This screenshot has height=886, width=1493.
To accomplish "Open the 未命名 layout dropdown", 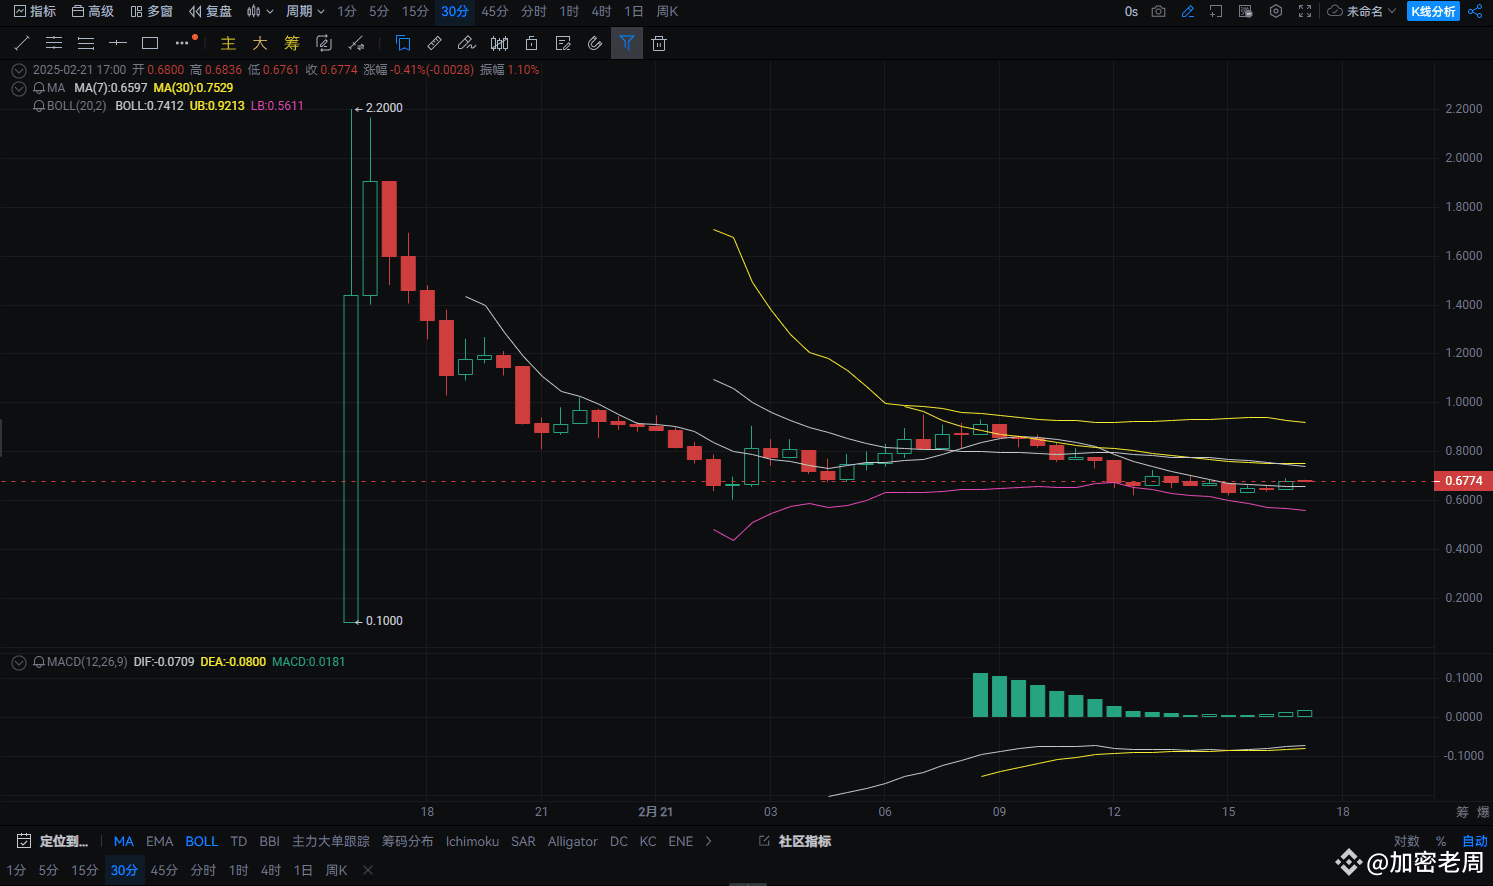I will [x=1362, y=11].
